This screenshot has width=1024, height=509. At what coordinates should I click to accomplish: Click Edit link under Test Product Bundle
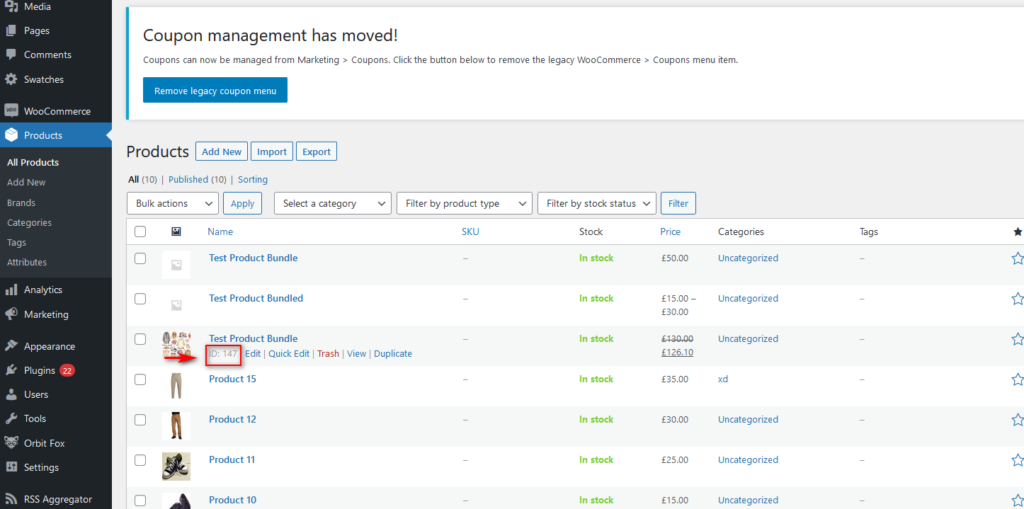(x=253, y=353)
